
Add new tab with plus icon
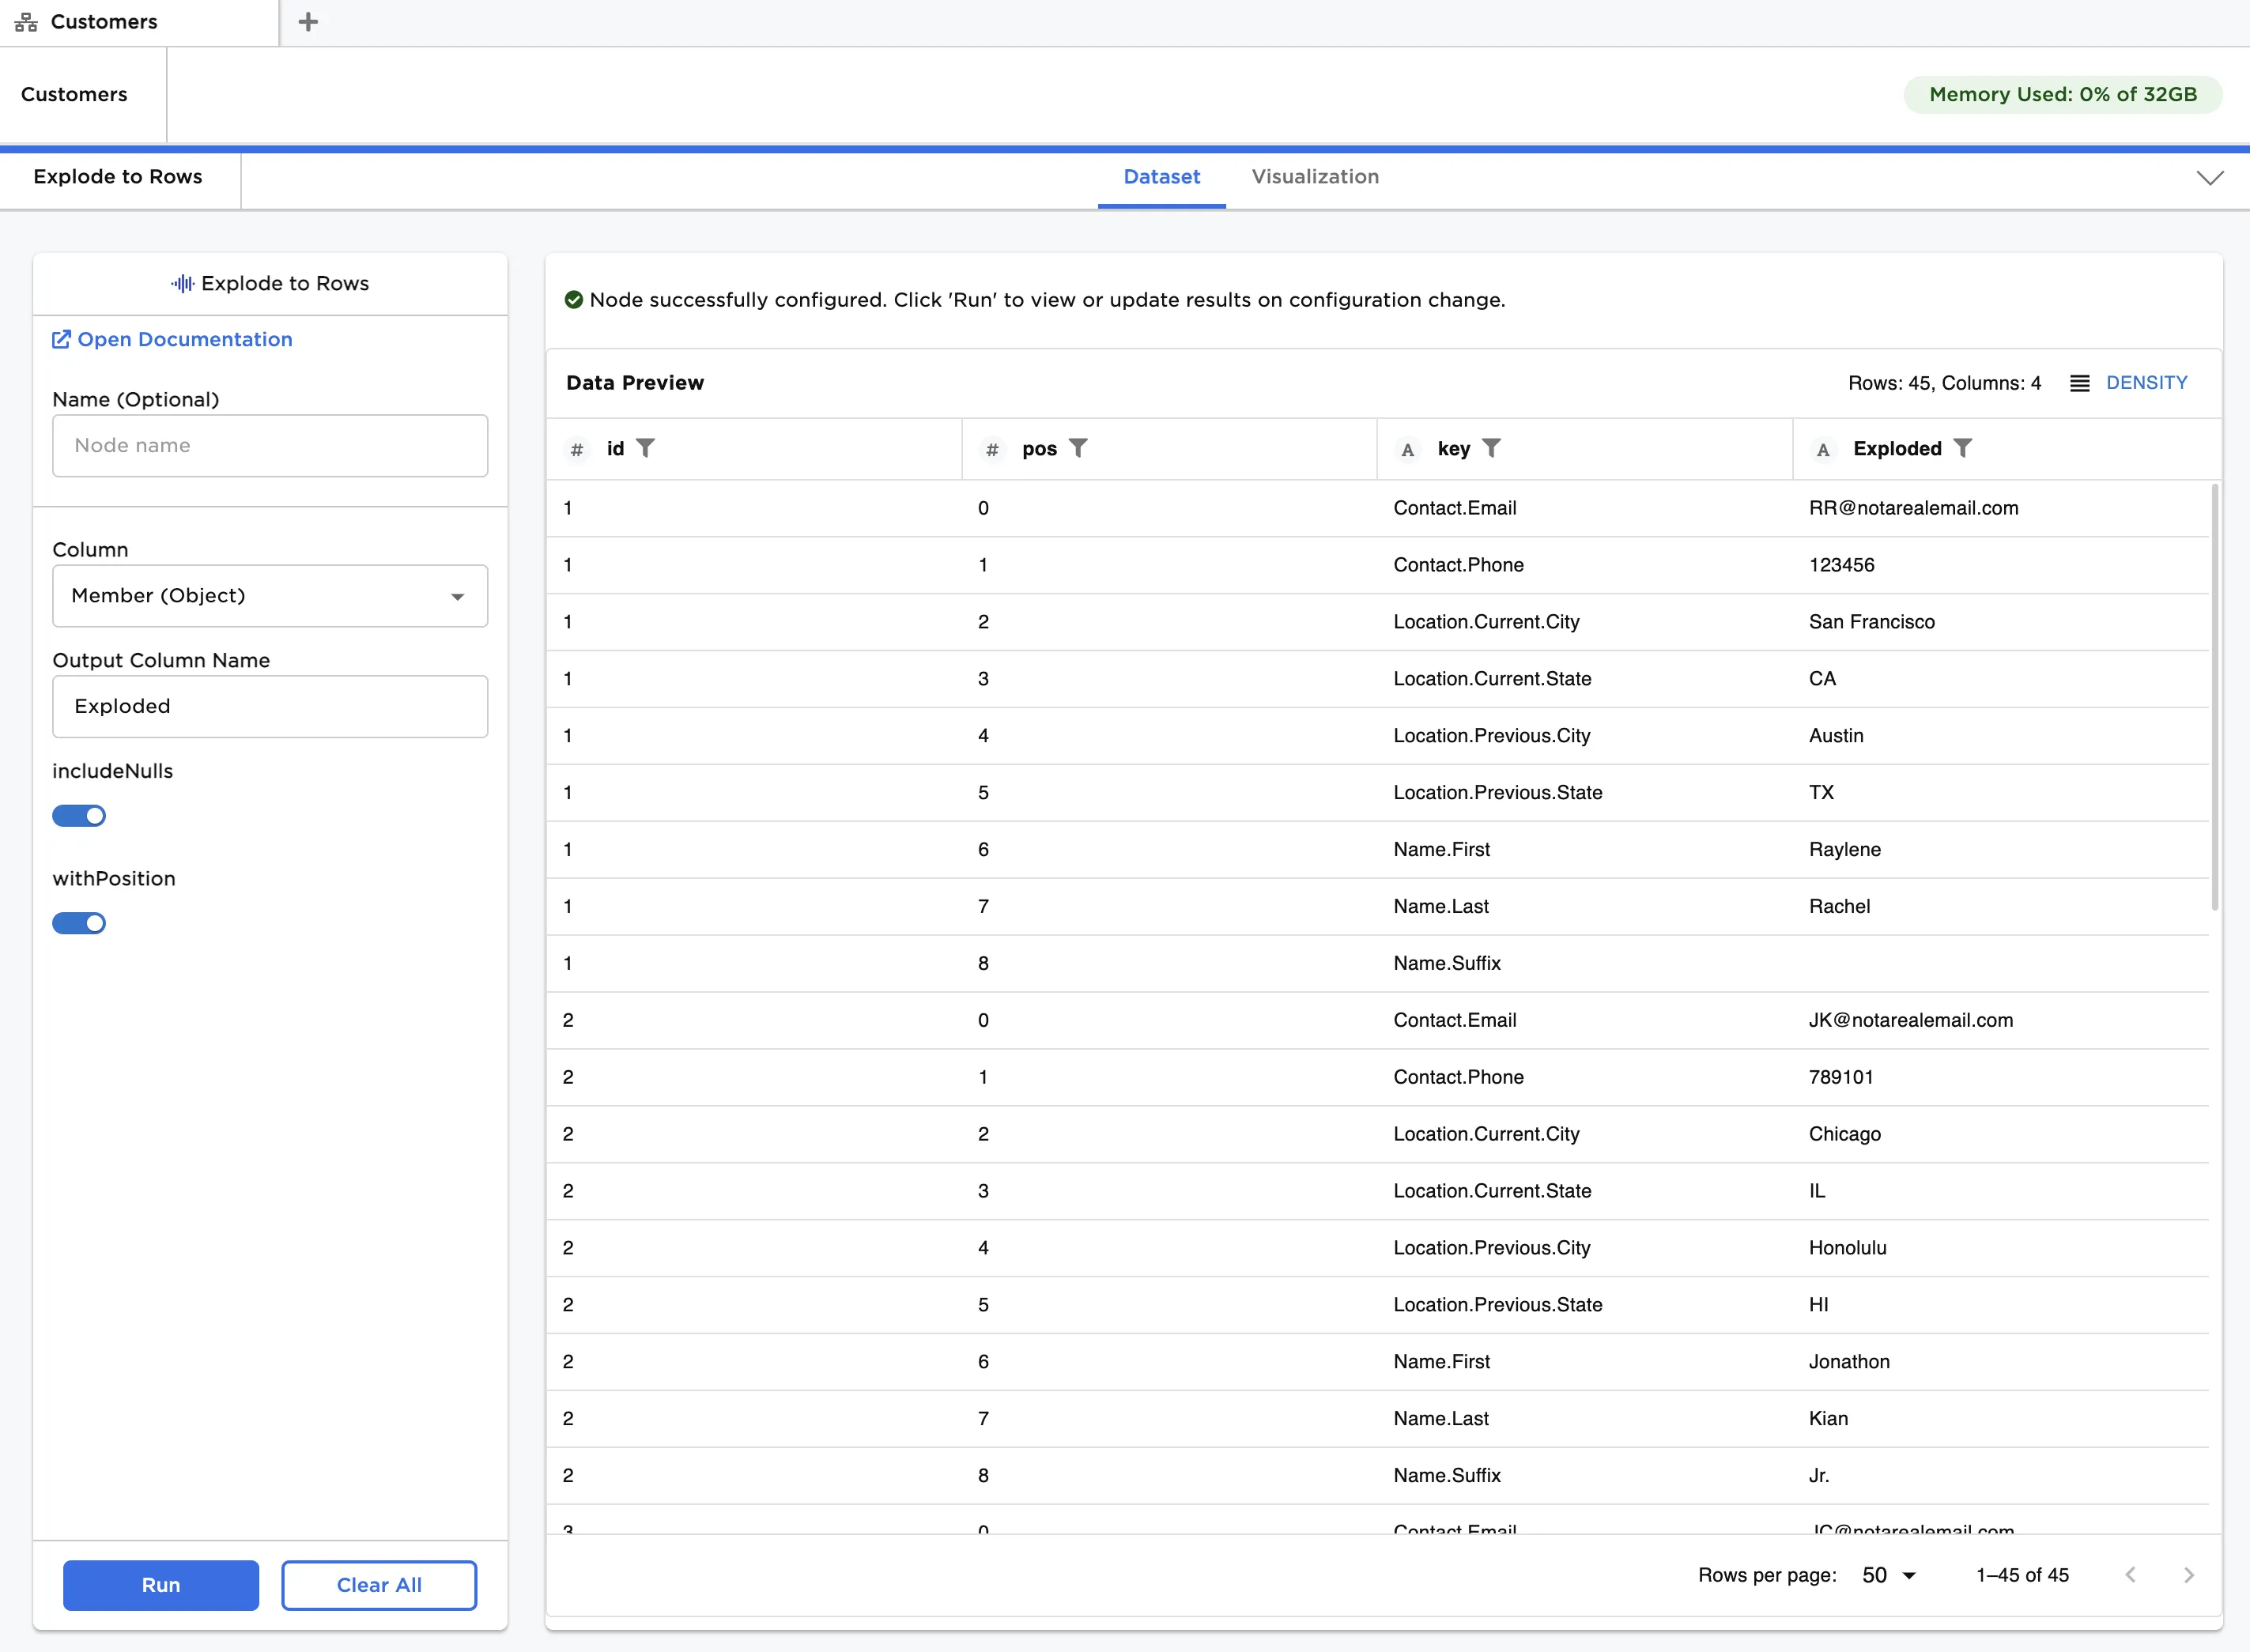pos(308,22)
